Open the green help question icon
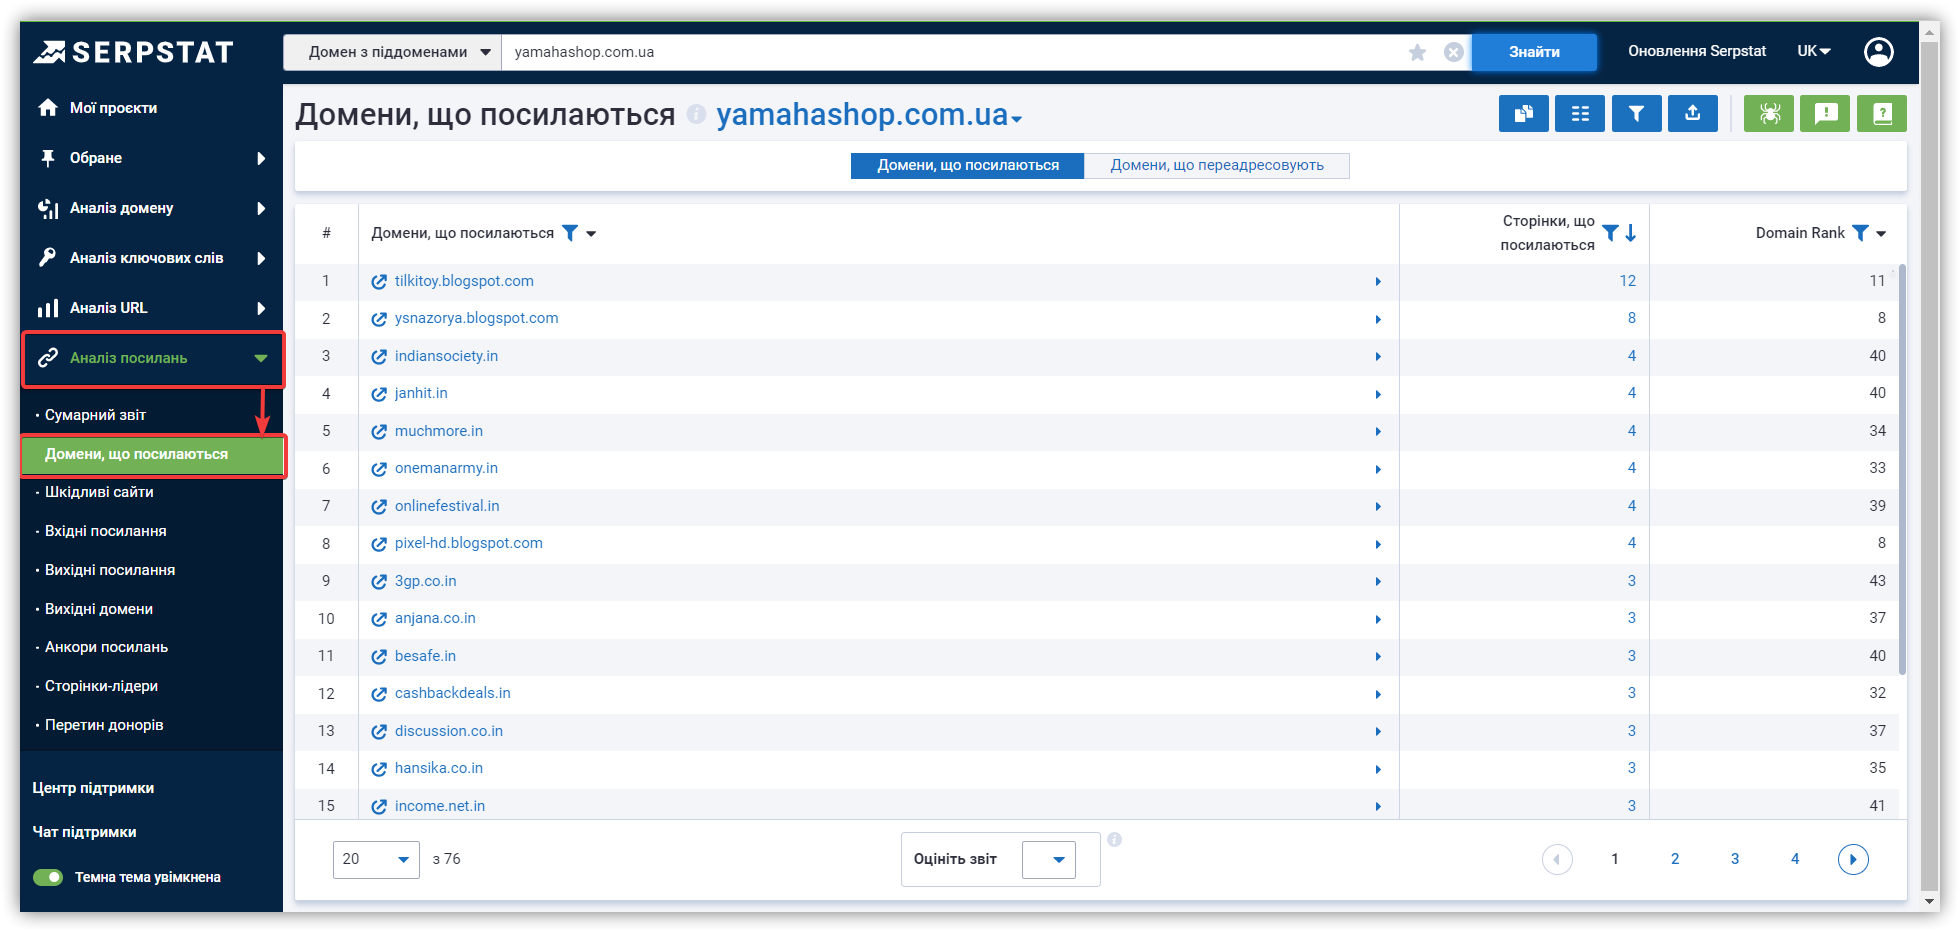The width and height of the screenshot is (1960, 932). (x=1882, y=114)
